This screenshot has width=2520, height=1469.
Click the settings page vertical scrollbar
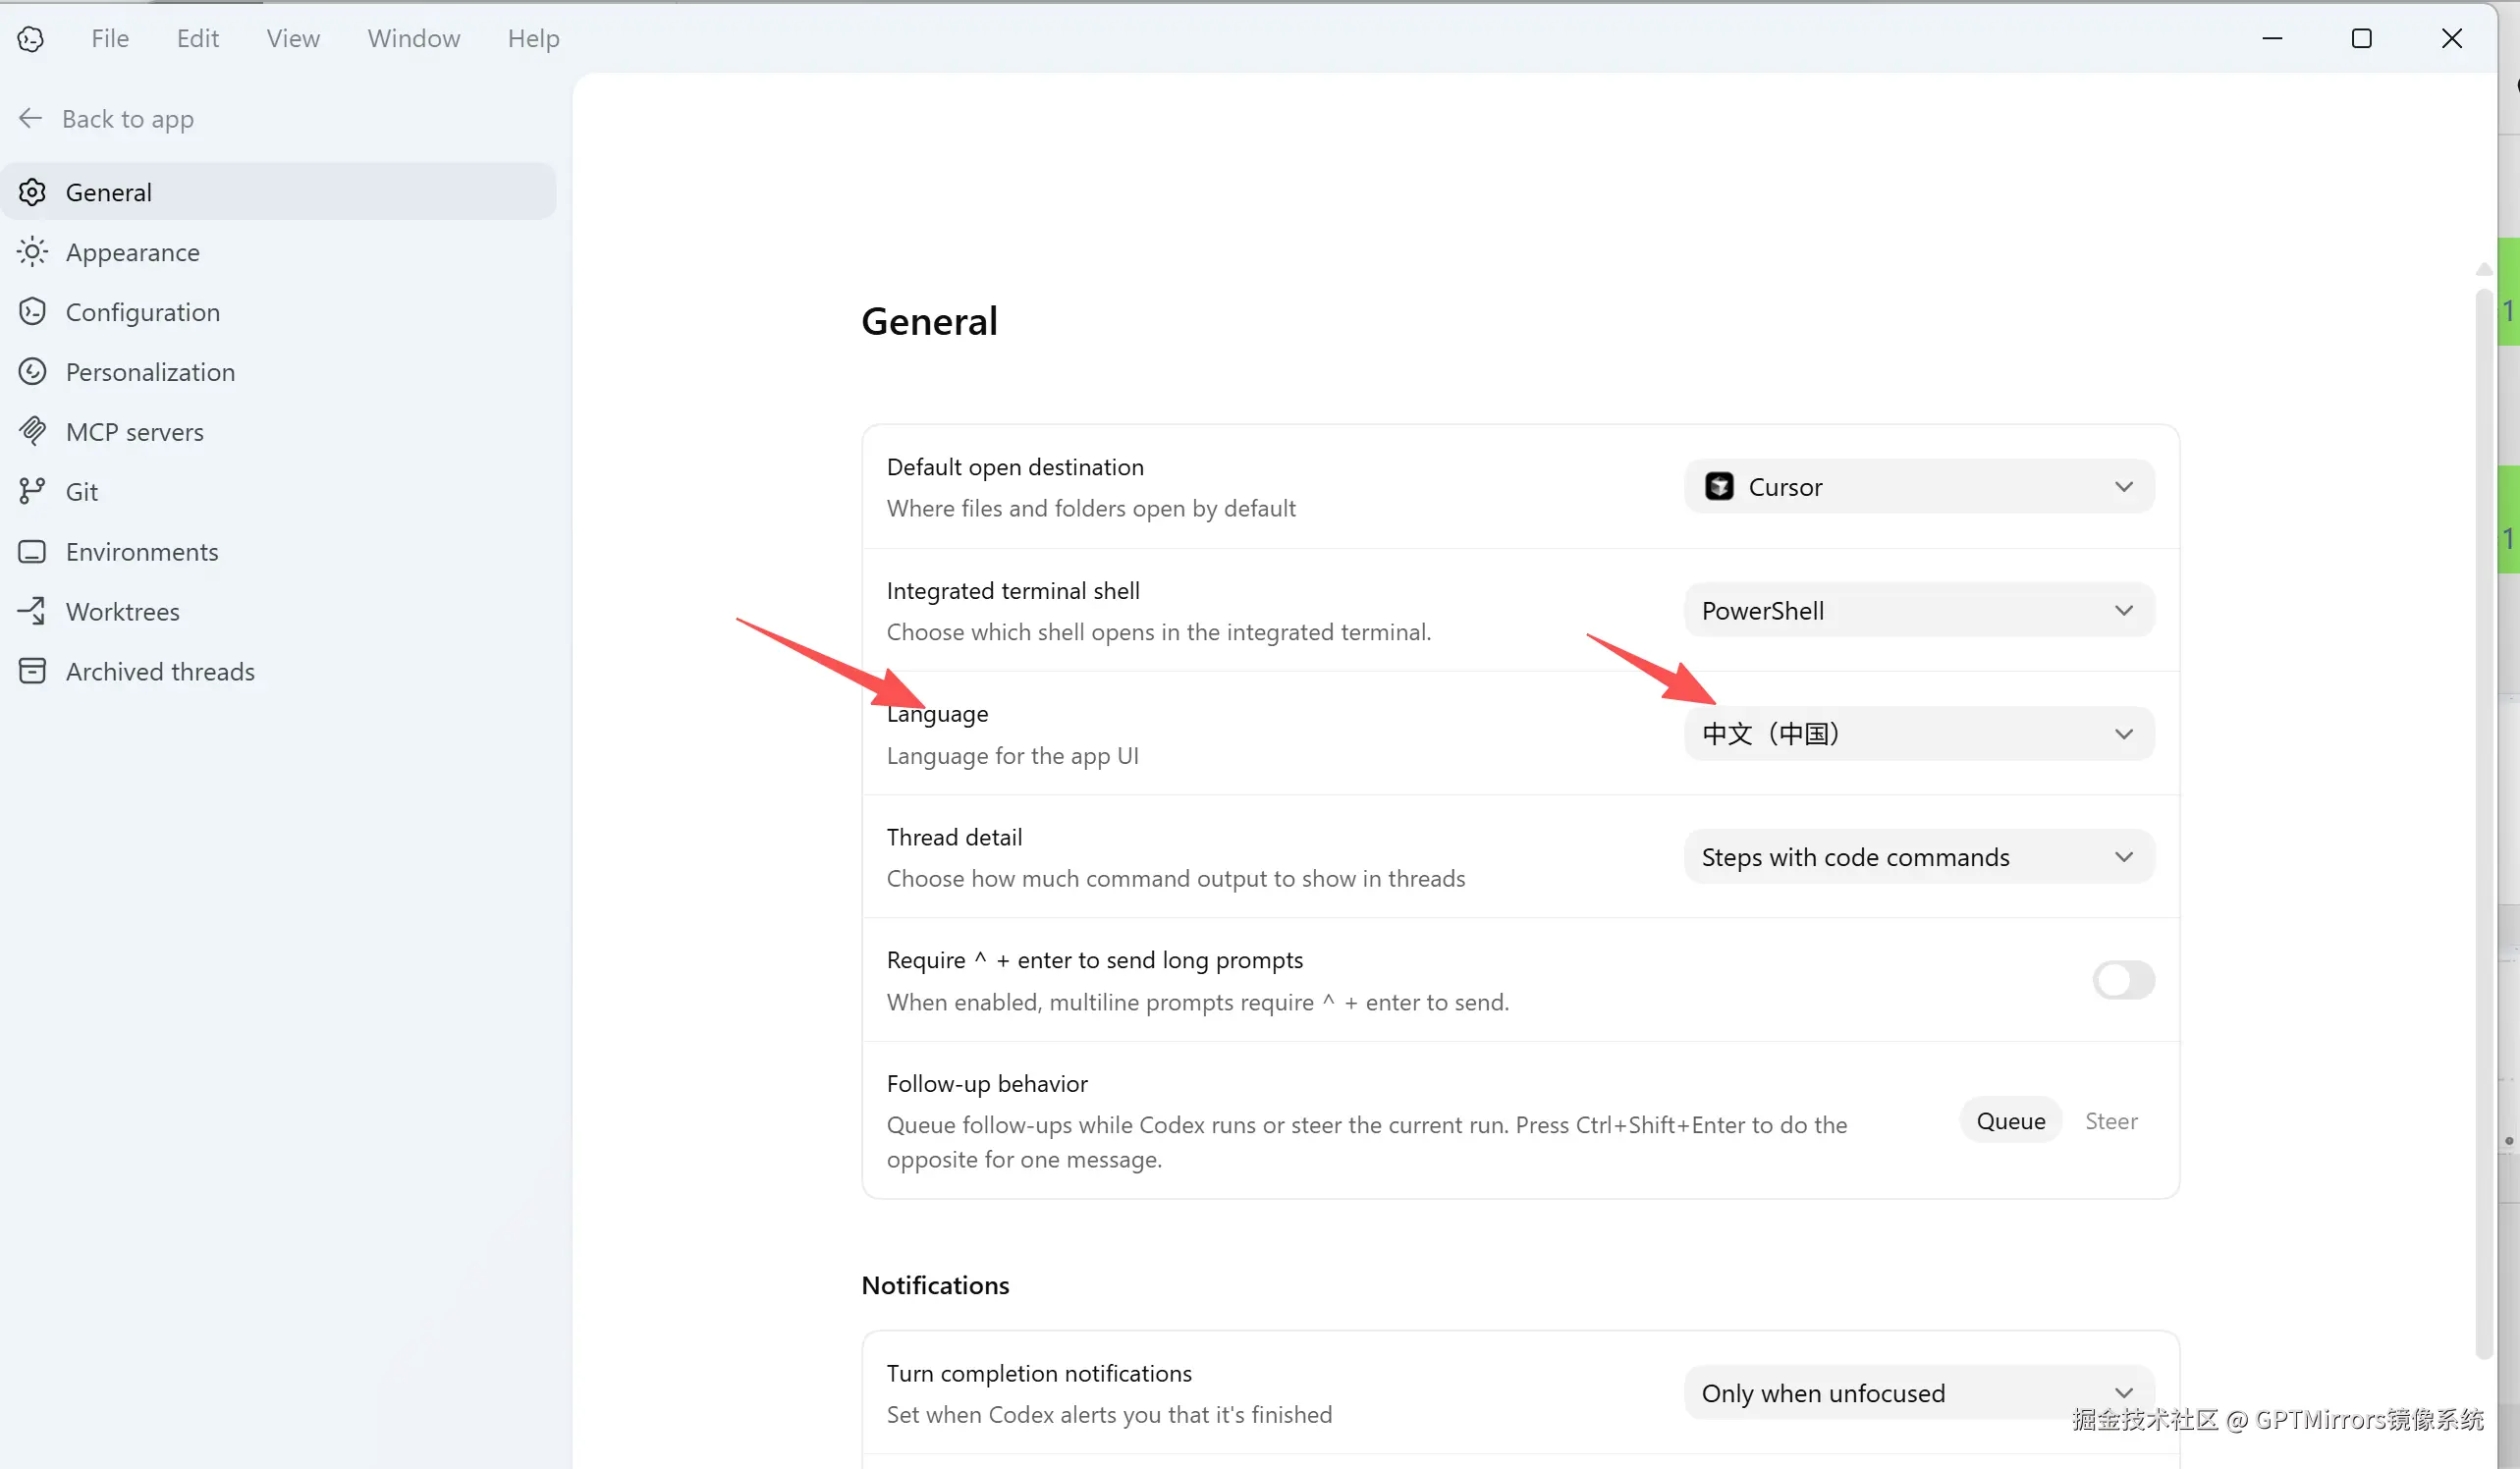point(2483,820)
